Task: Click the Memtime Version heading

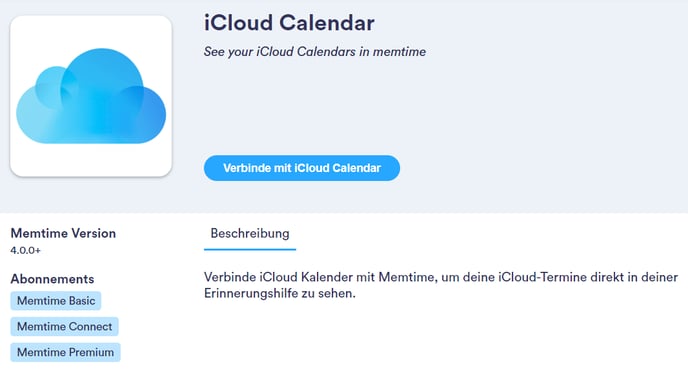Action: tap(63, 233)
